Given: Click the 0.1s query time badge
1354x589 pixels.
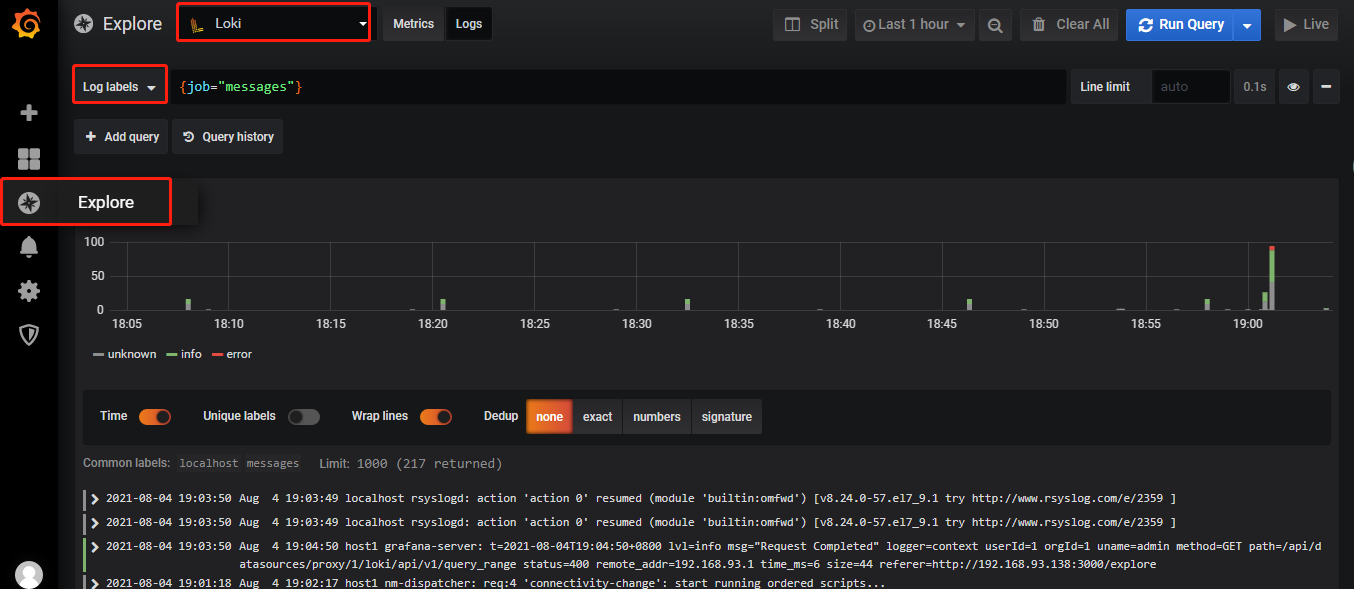Looking at the screenshot, I should [1255, 87].
